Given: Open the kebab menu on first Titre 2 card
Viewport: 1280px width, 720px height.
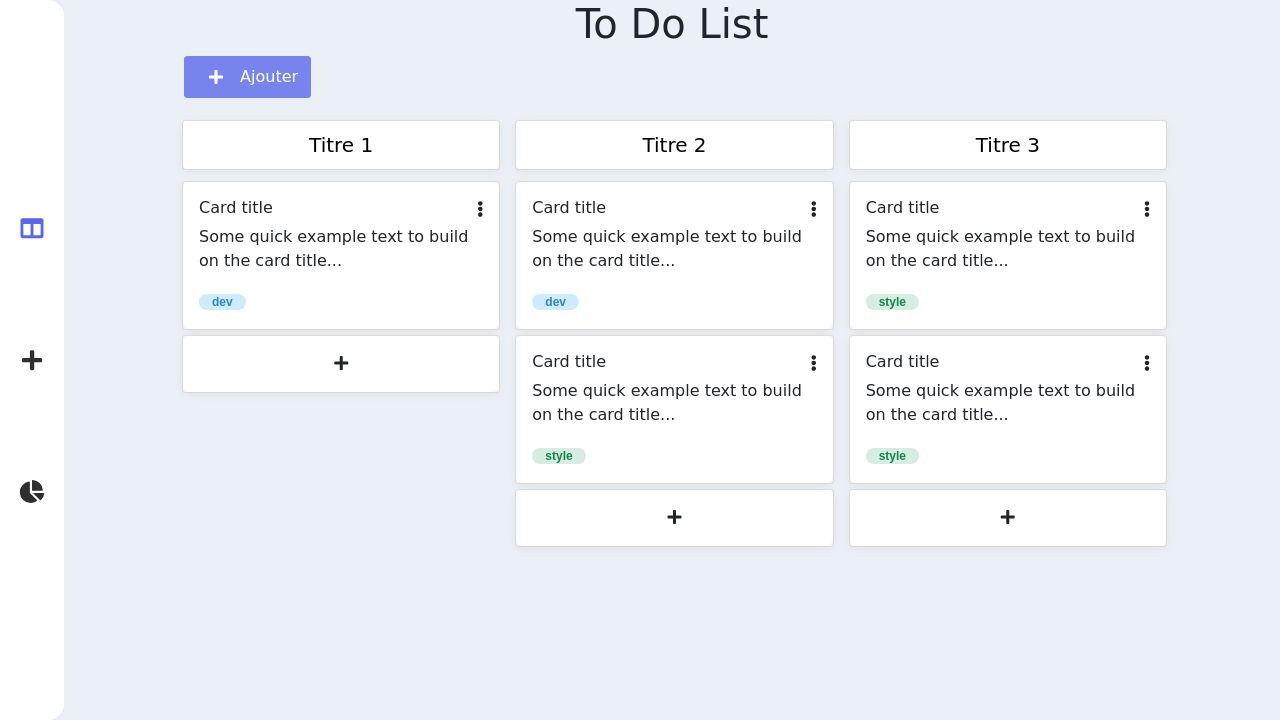Looking at the screenshot, I should click(x=813, y=209).
